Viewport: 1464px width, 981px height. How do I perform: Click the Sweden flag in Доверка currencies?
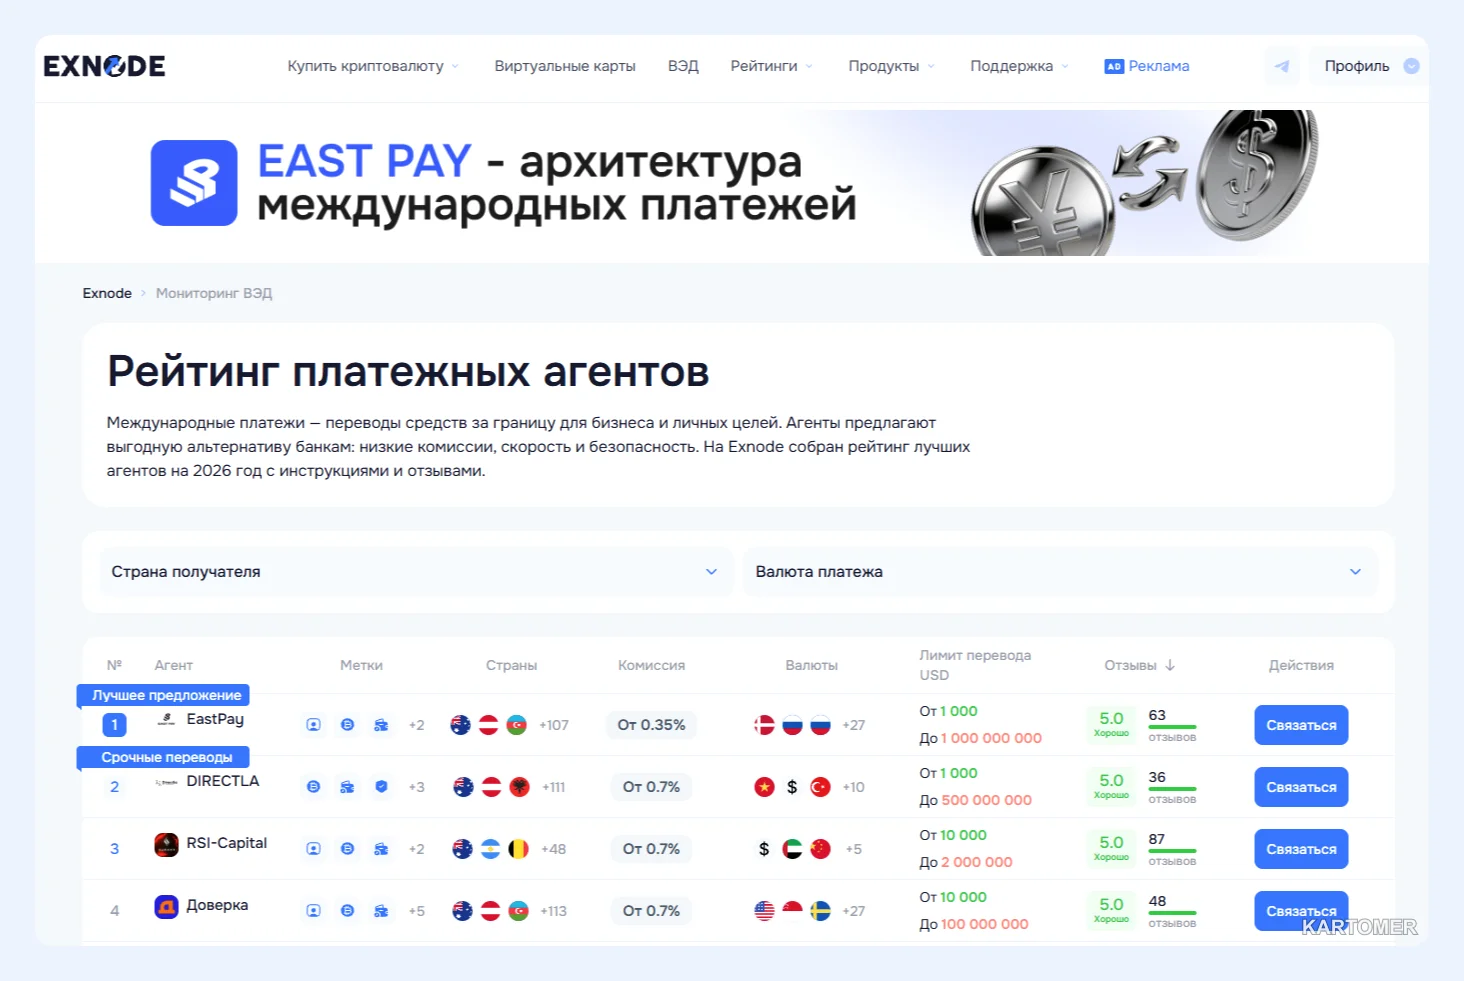click(820, 911)
